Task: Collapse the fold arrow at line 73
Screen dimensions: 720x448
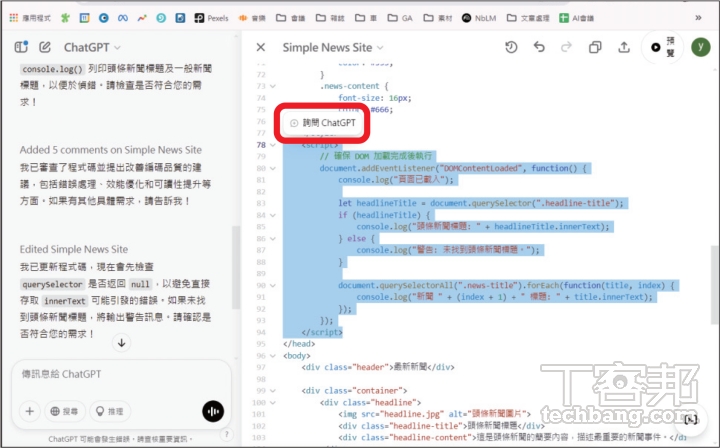Action: coord(273,86)
